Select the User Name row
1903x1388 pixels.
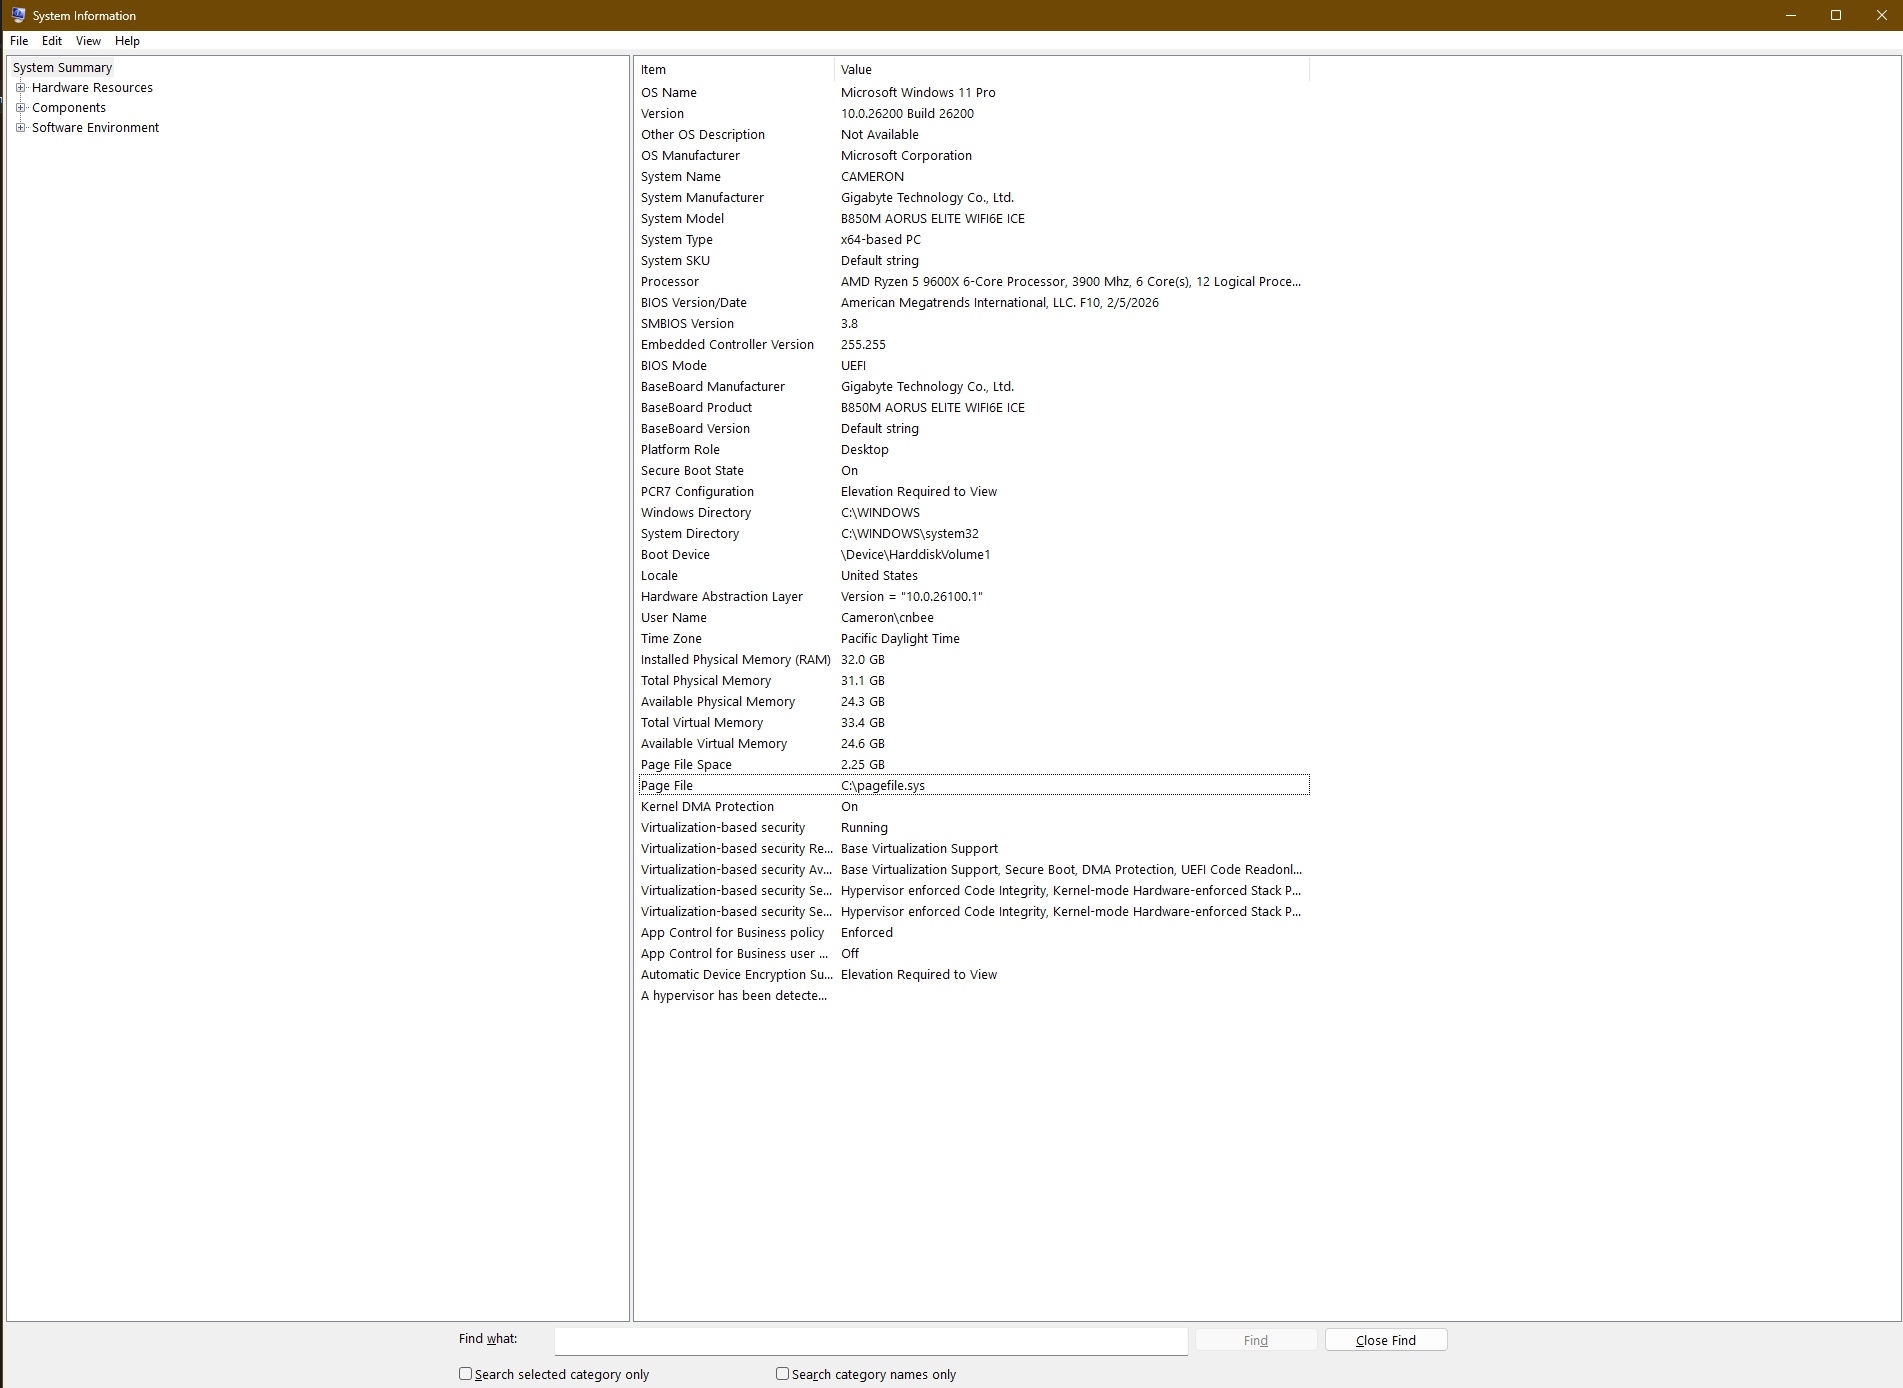[x=973, y=618]
